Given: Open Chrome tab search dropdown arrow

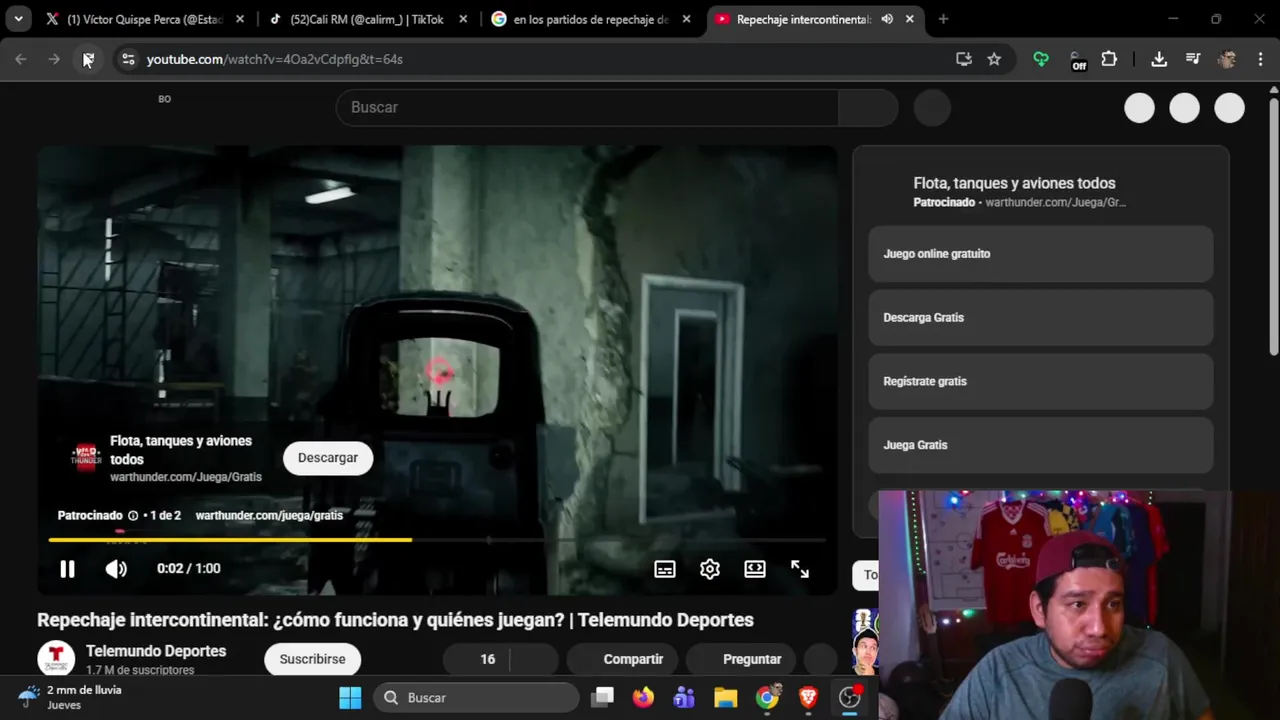Looking at the screenshot, I should [18, 19].
